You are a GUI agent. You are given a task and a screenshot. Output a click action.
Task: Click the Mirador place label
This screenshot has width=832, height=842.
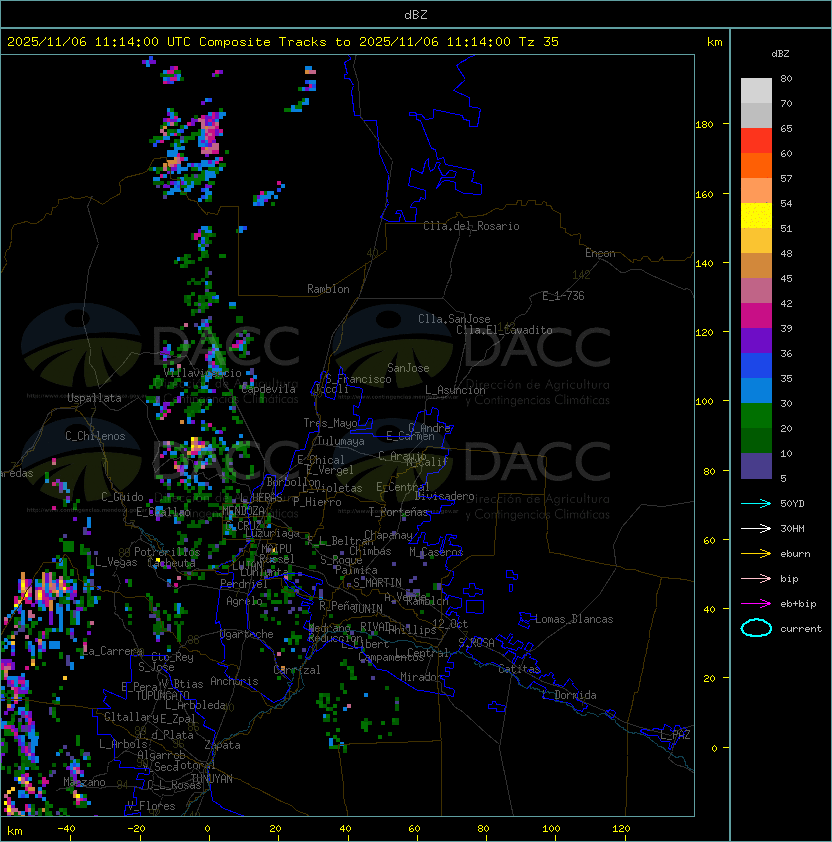pyautogui.click(x=422, y=677)
